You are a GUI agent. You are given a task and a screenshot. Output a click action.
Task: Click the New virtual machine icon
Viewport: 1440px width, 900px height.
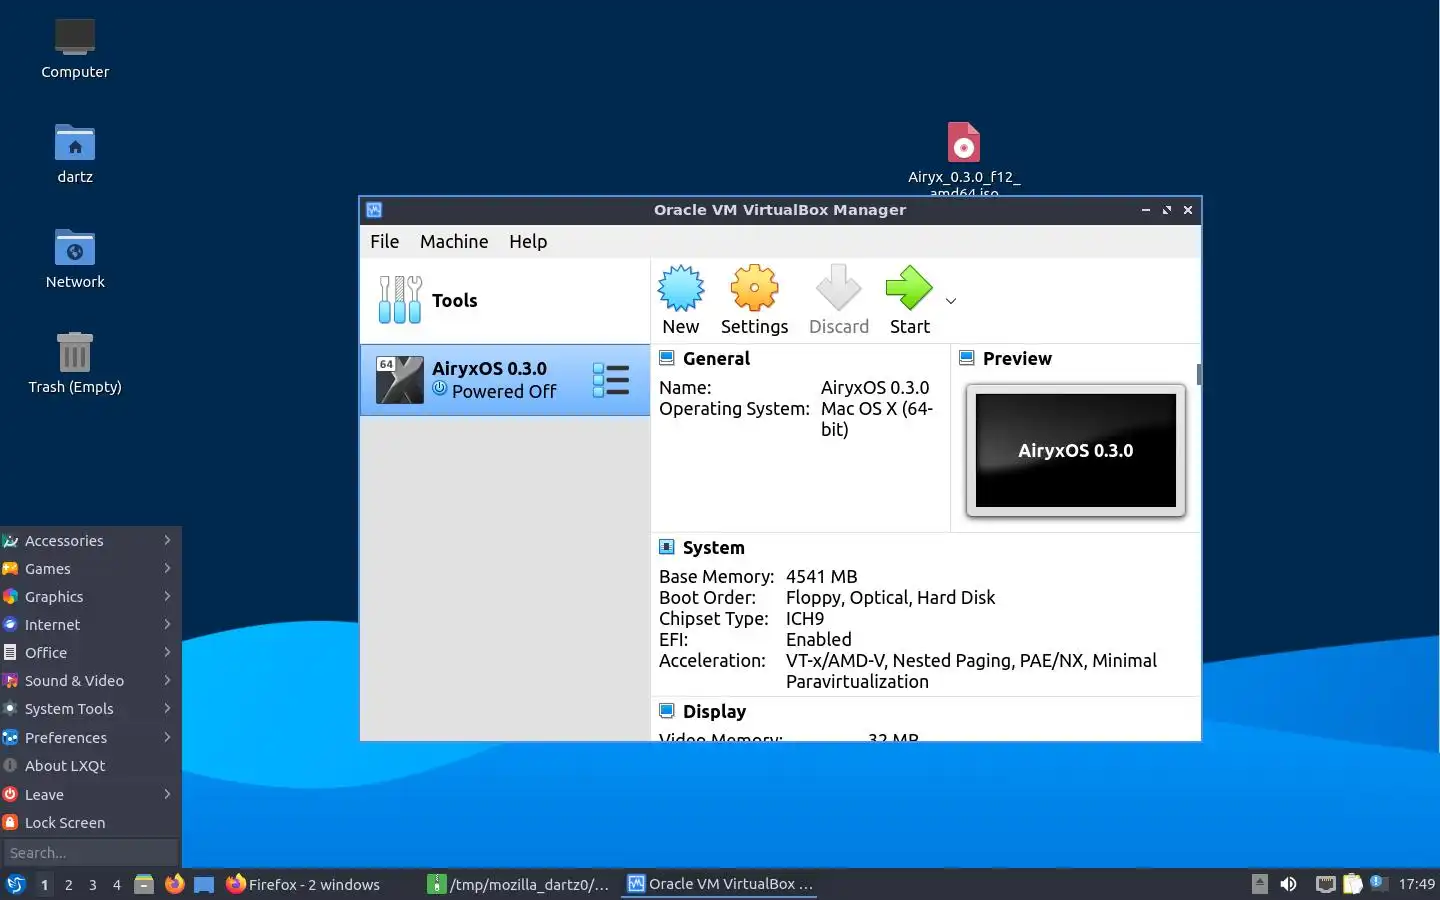(x=681, y=289)
